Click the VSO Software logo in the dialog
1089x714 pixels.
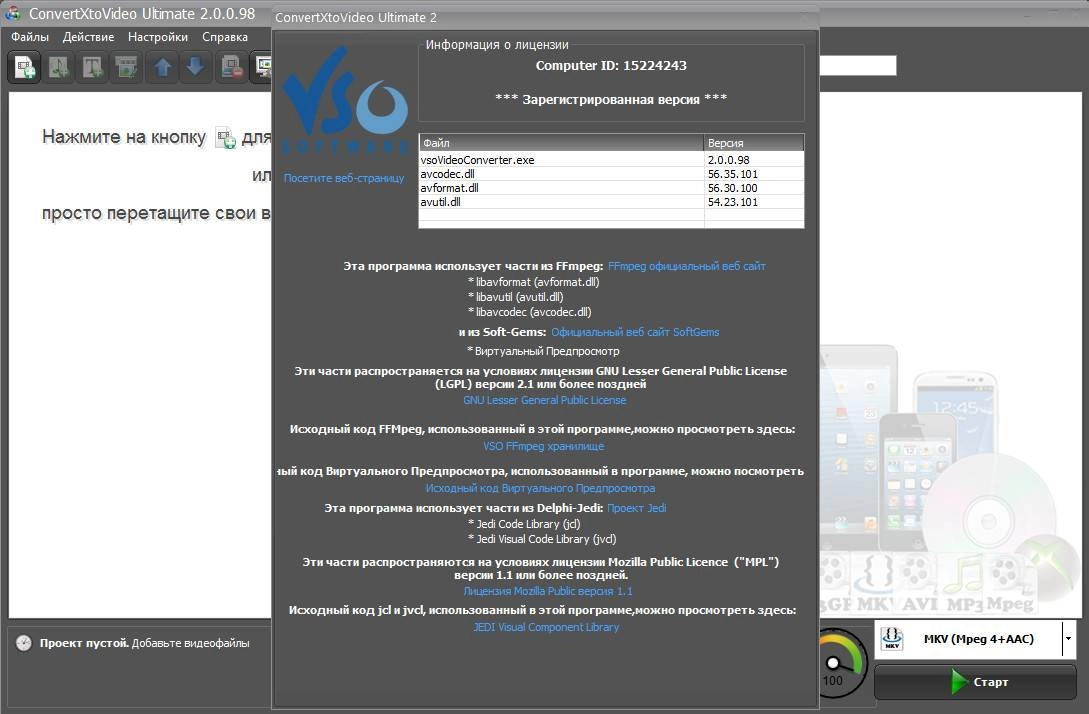tap(345, 101)
